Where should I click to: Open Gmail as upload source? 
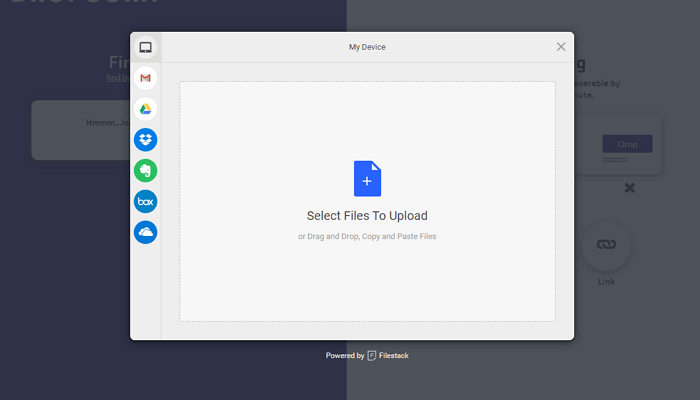click(146, 78)
